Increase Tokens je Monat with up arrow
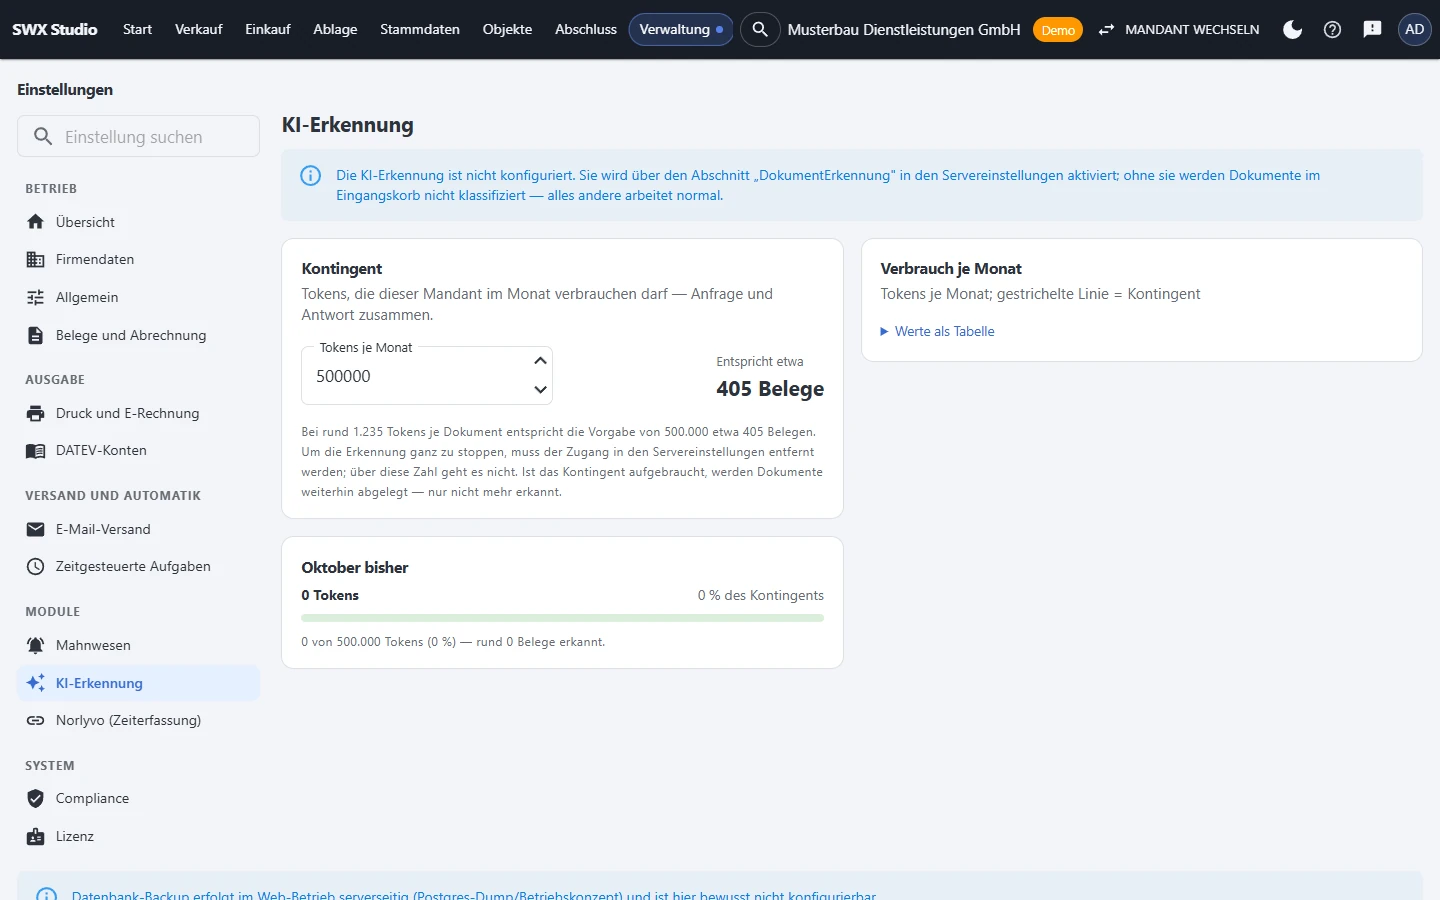1440x900 pixels. click(x=540, y=360)
